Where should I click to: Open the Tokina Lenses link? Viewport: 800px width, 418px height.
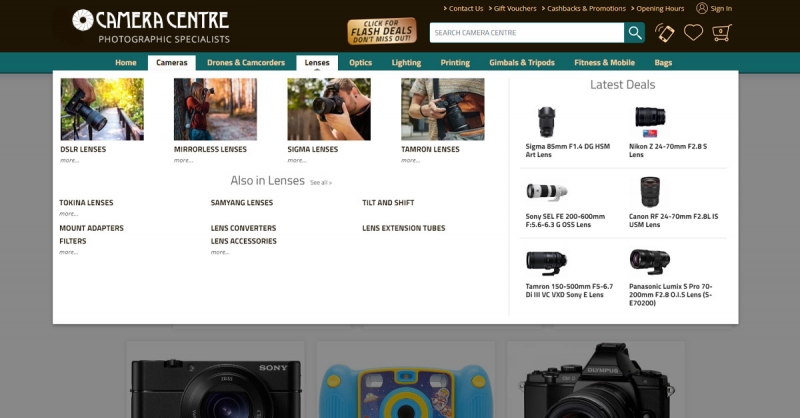(86, 203)
